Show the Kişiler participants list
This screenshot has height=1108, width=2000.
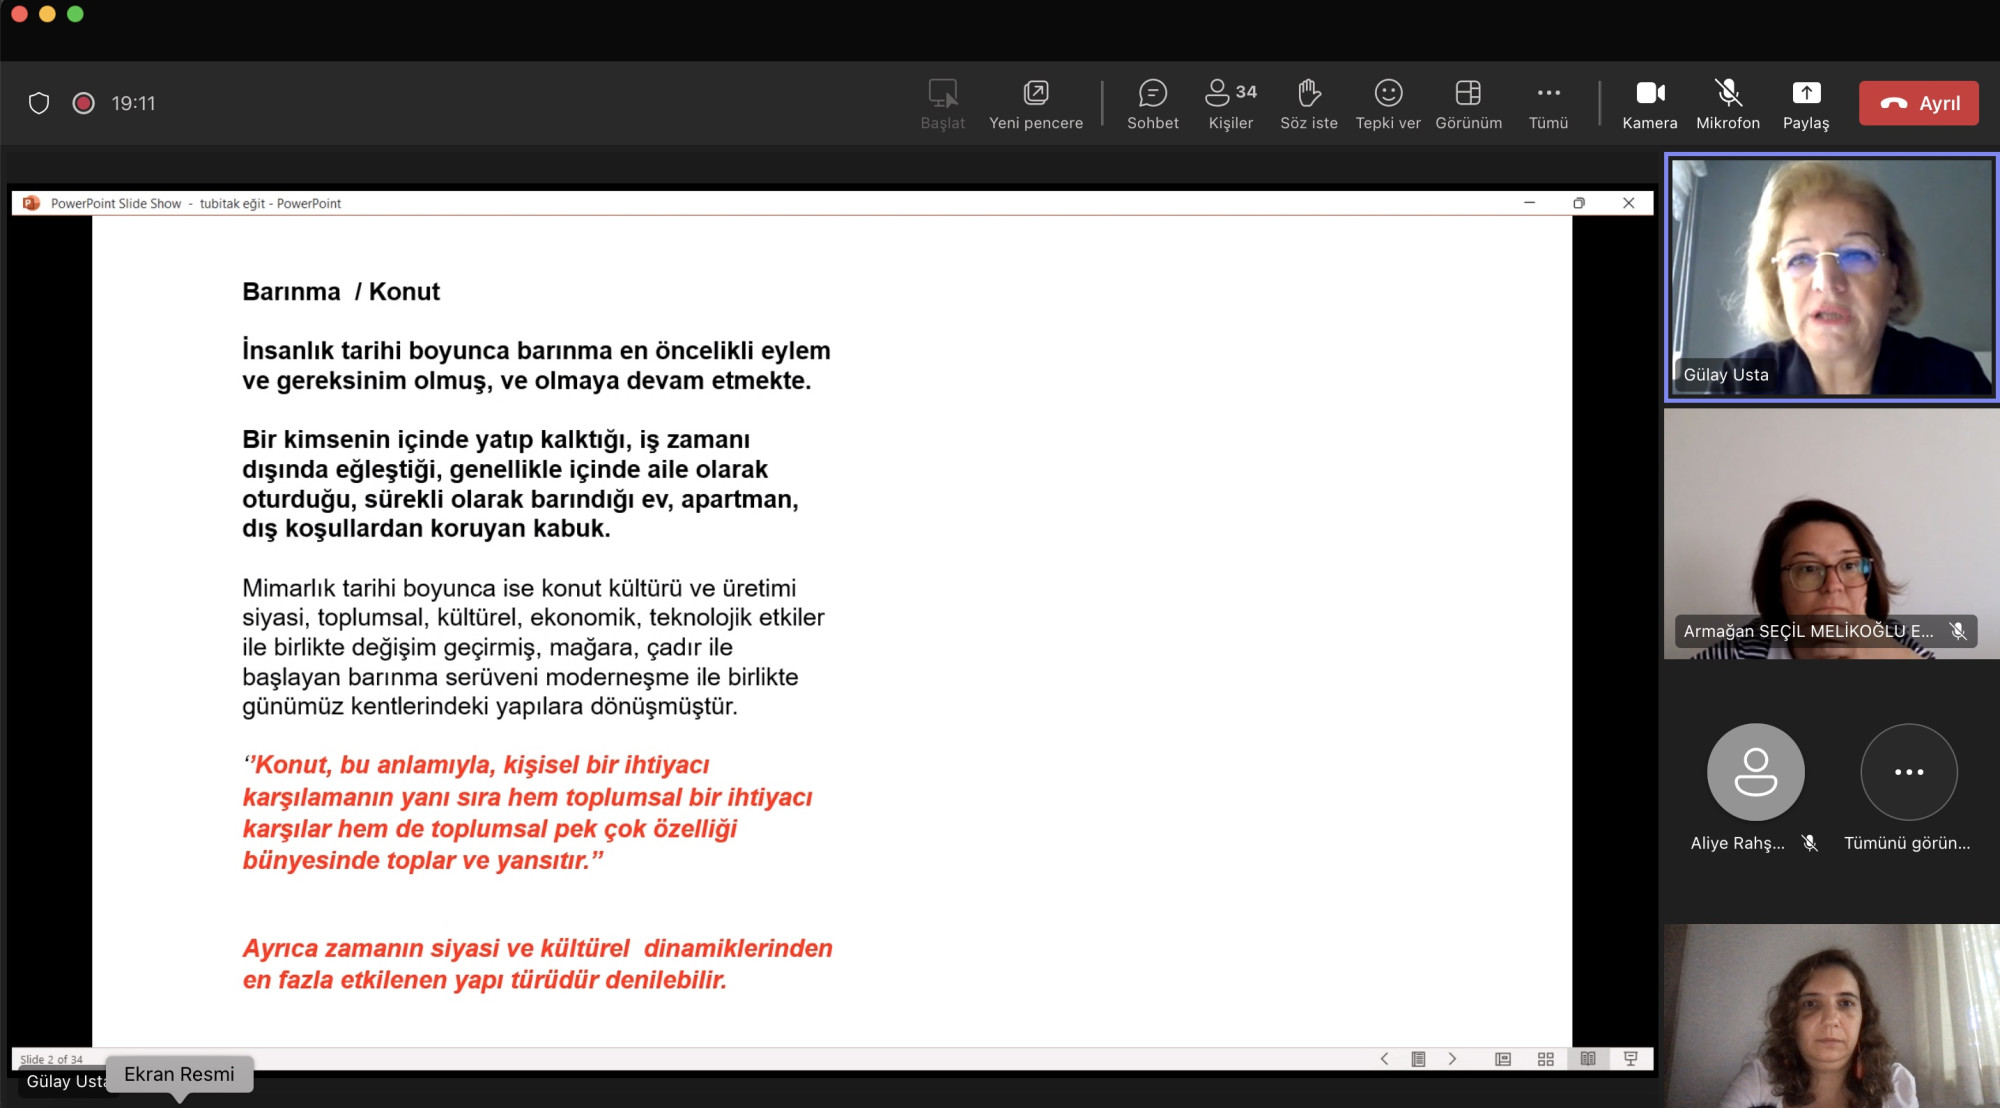[x=1230, y=104]
